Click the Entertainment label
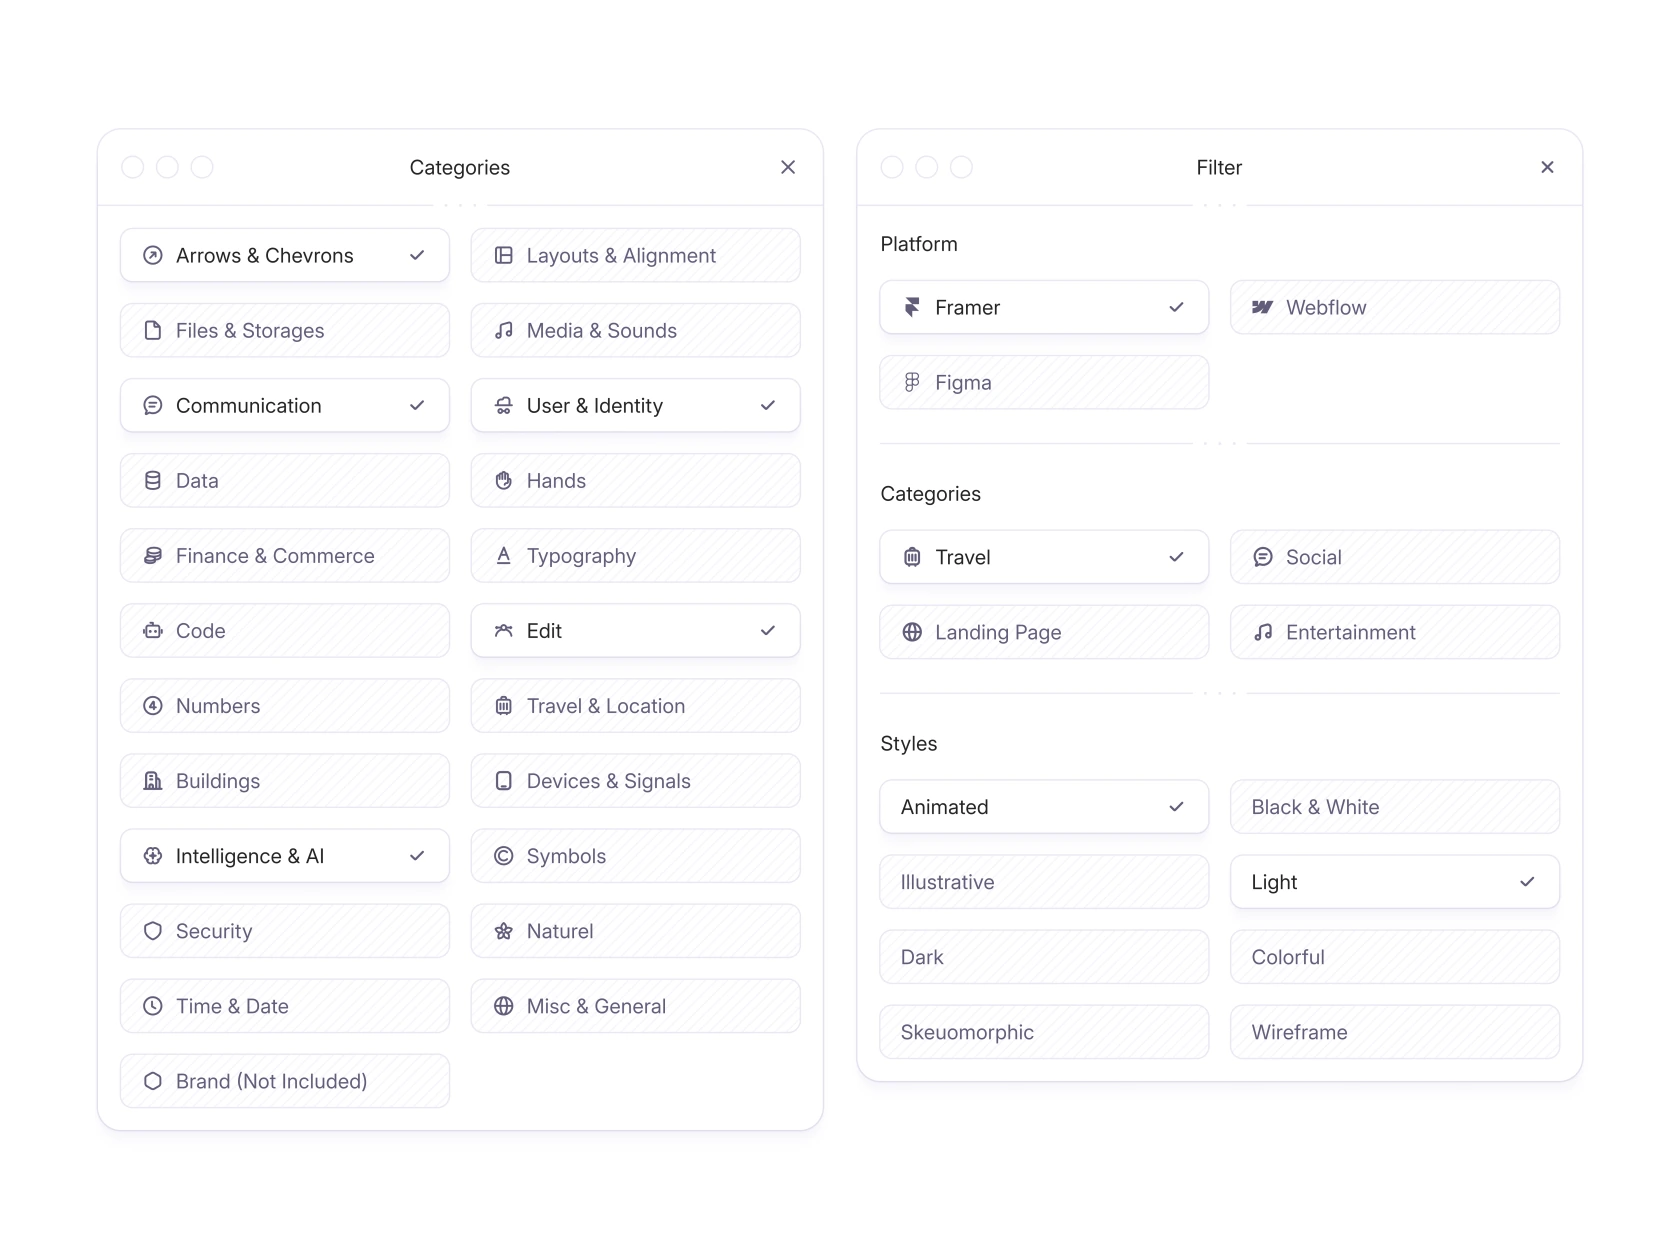Viewport: 1680px width, 1260px height. point(1350,632)
